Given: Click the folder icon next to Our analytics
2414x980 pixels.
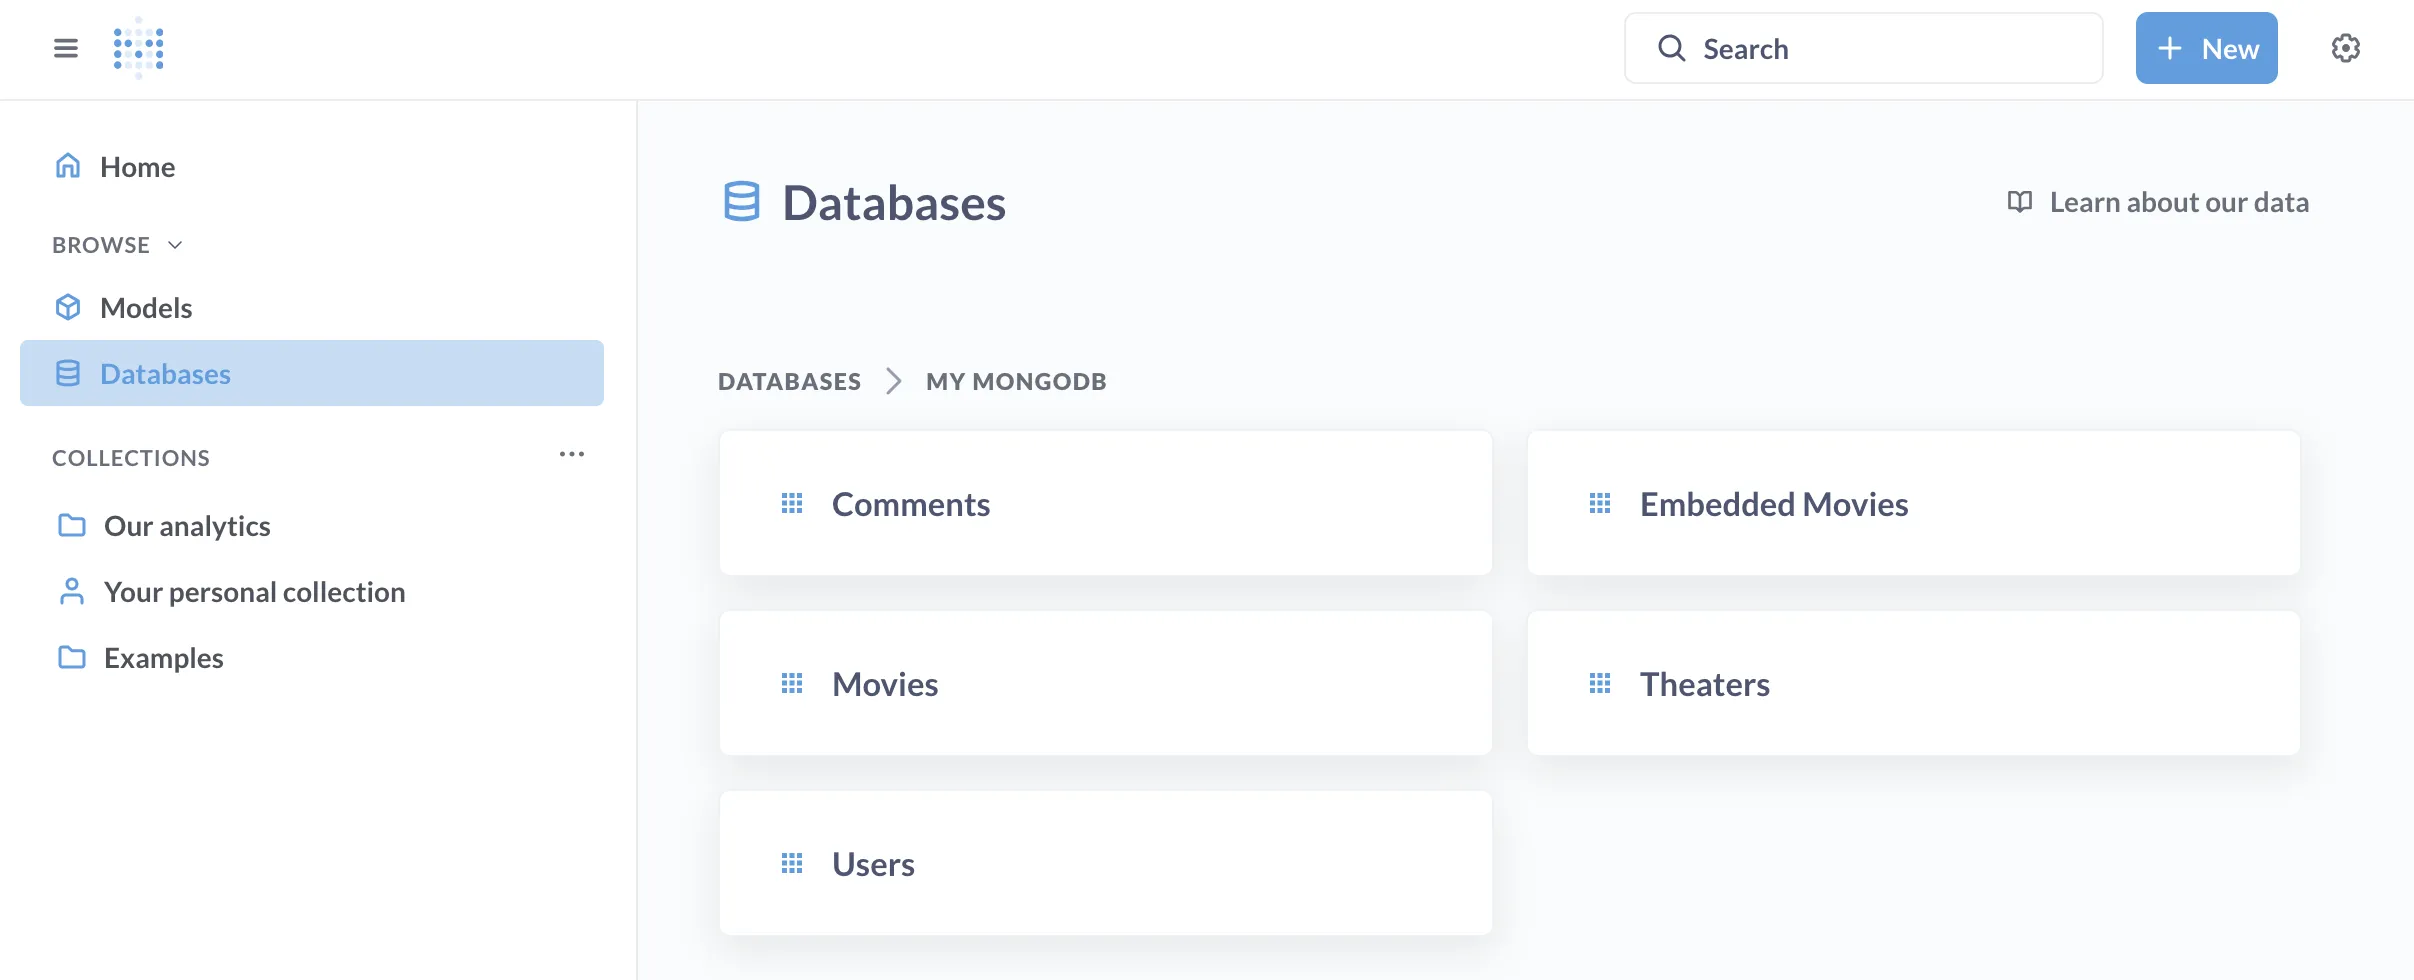Looking at the screenshot, I should coord(70,525).
